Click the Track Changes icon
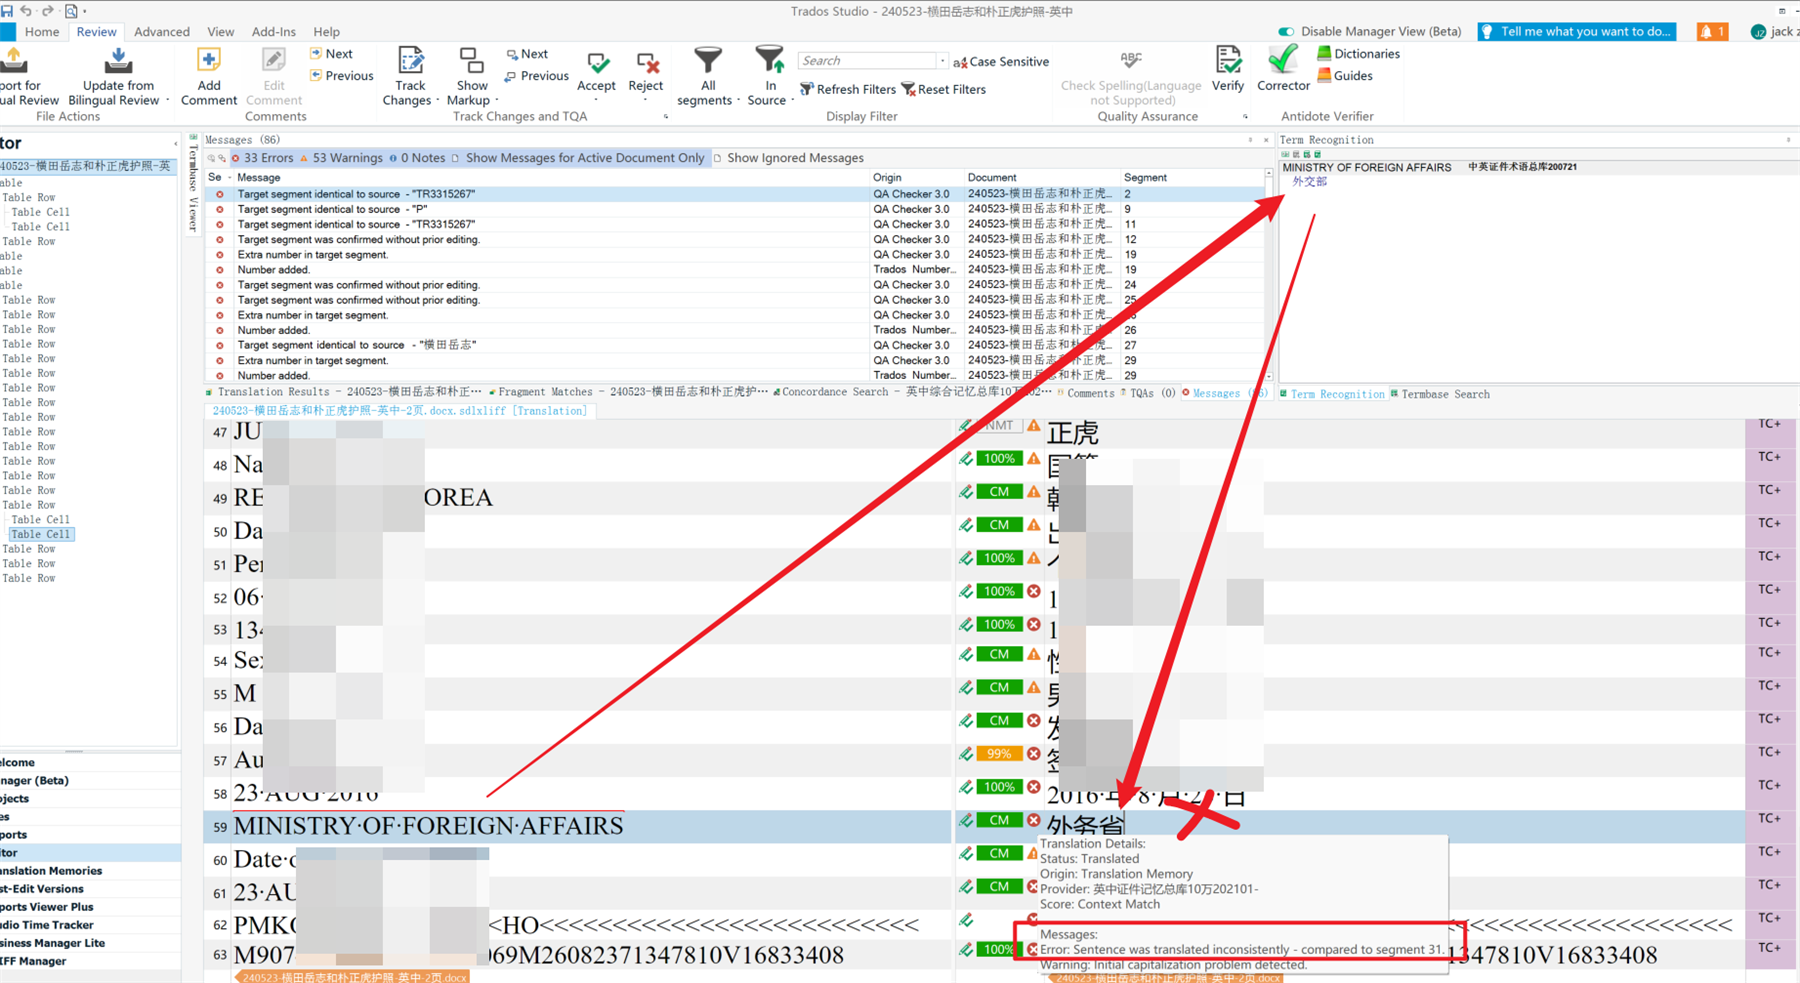The width and height of the screenshot is (1800, 983). [x=410, y=60]
